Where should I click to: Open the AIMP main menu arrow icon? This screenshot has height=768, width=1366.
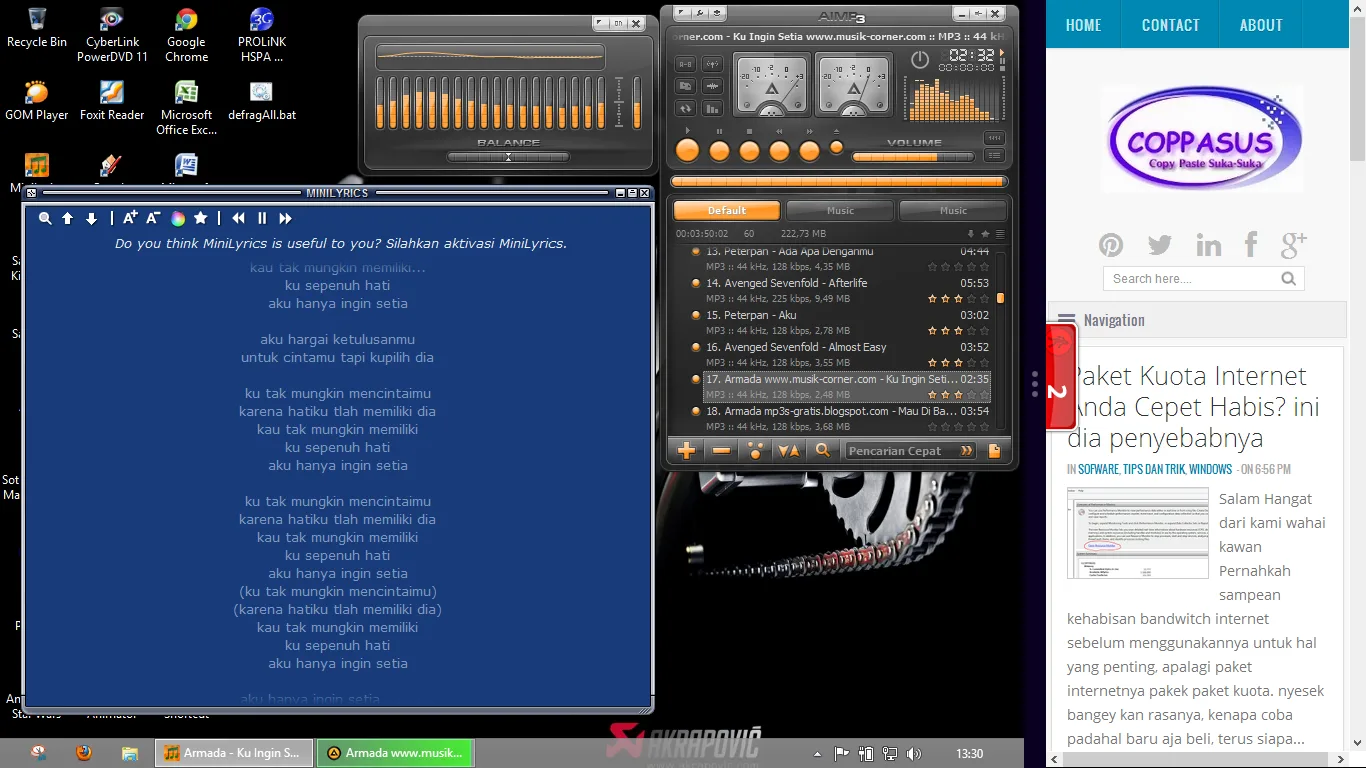(x=682, y=14)
